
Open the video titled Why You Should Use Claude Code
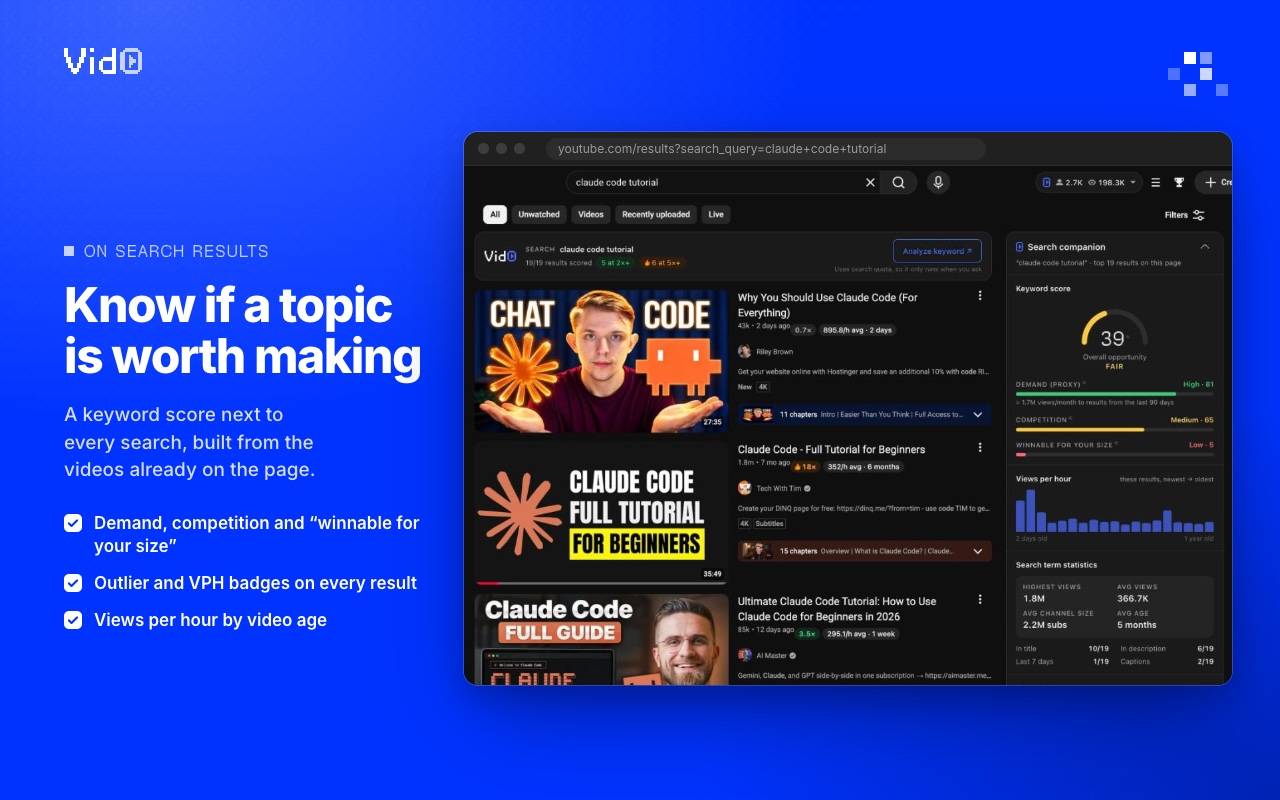click(828, 305)
